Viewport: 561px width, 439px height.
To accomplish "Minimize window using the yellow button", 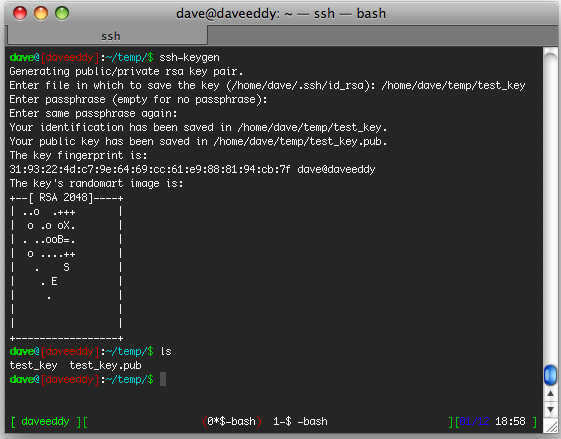I will [41, 14].
